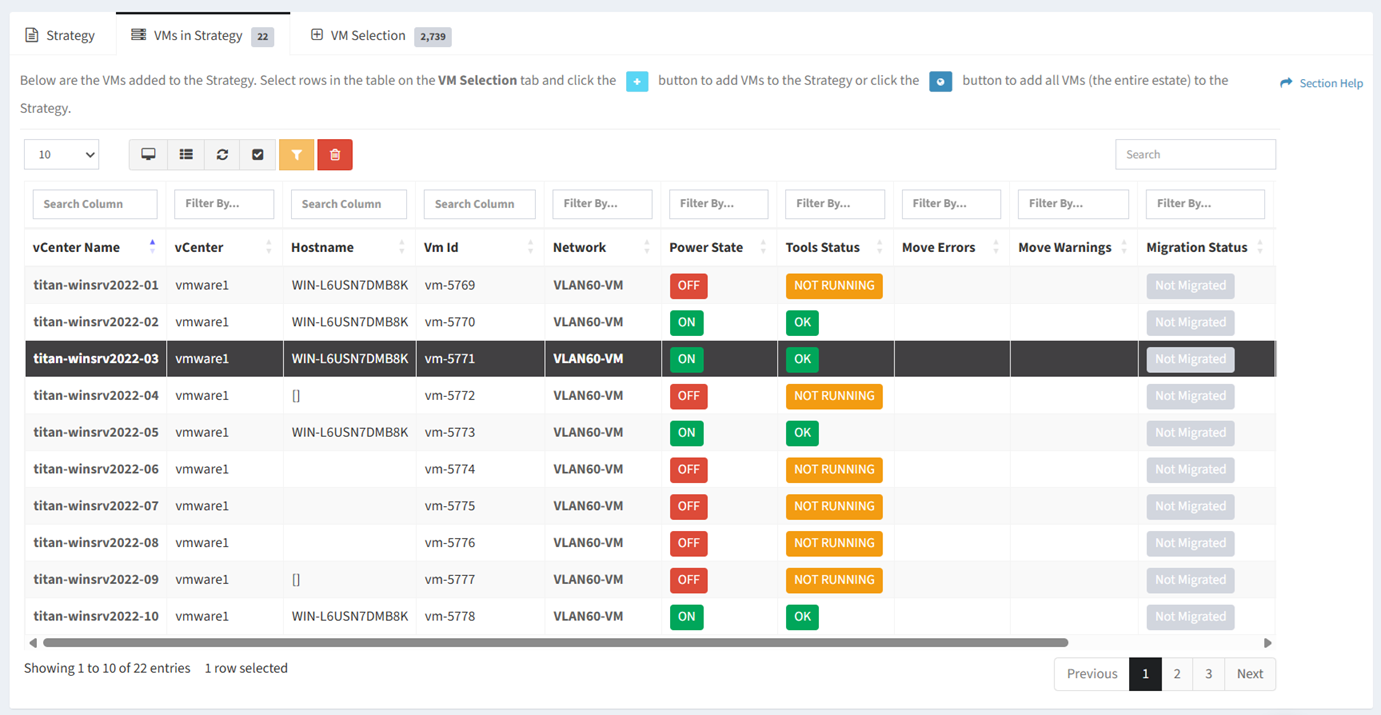Switch to the Strategy tab
Screen dimensions: 1381x715
59,35
